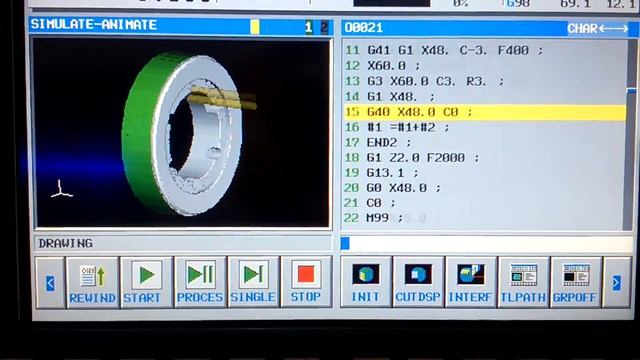Click the key input buffer field
640x360 pixels.
(487, 244)
